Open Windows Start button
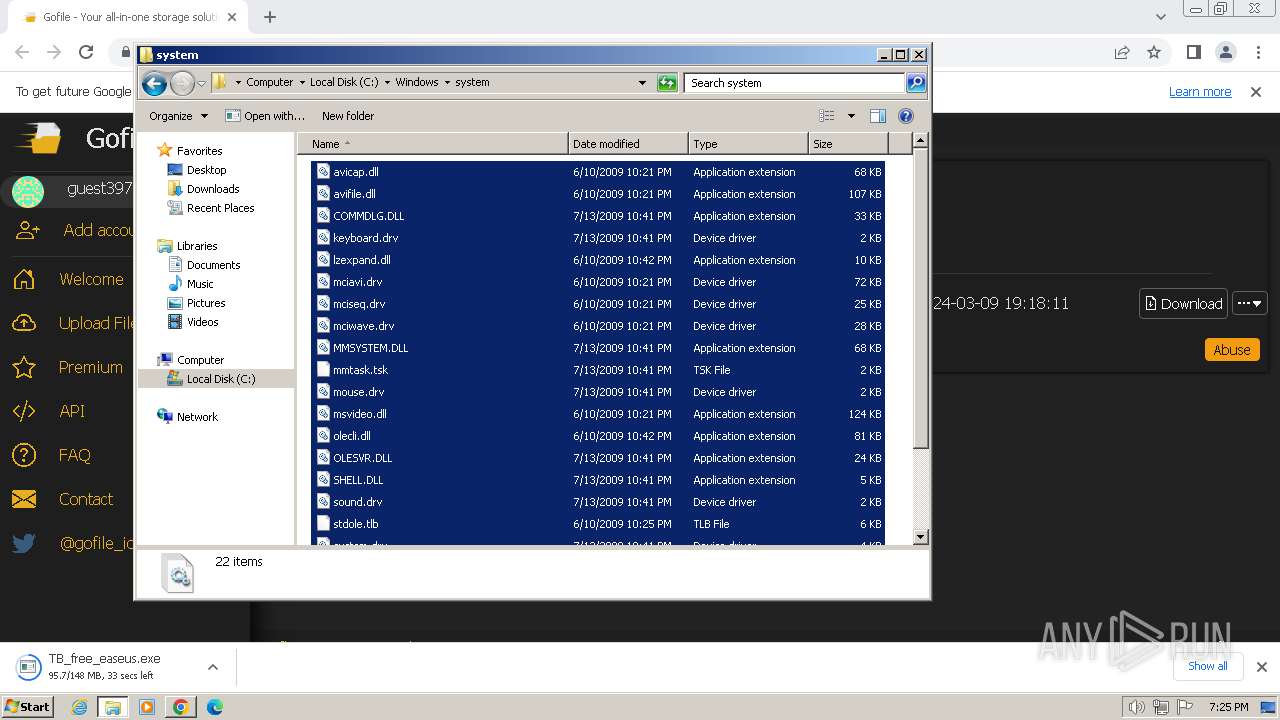Viewport: 1280px width, 720px height. (x=28, y=707)
